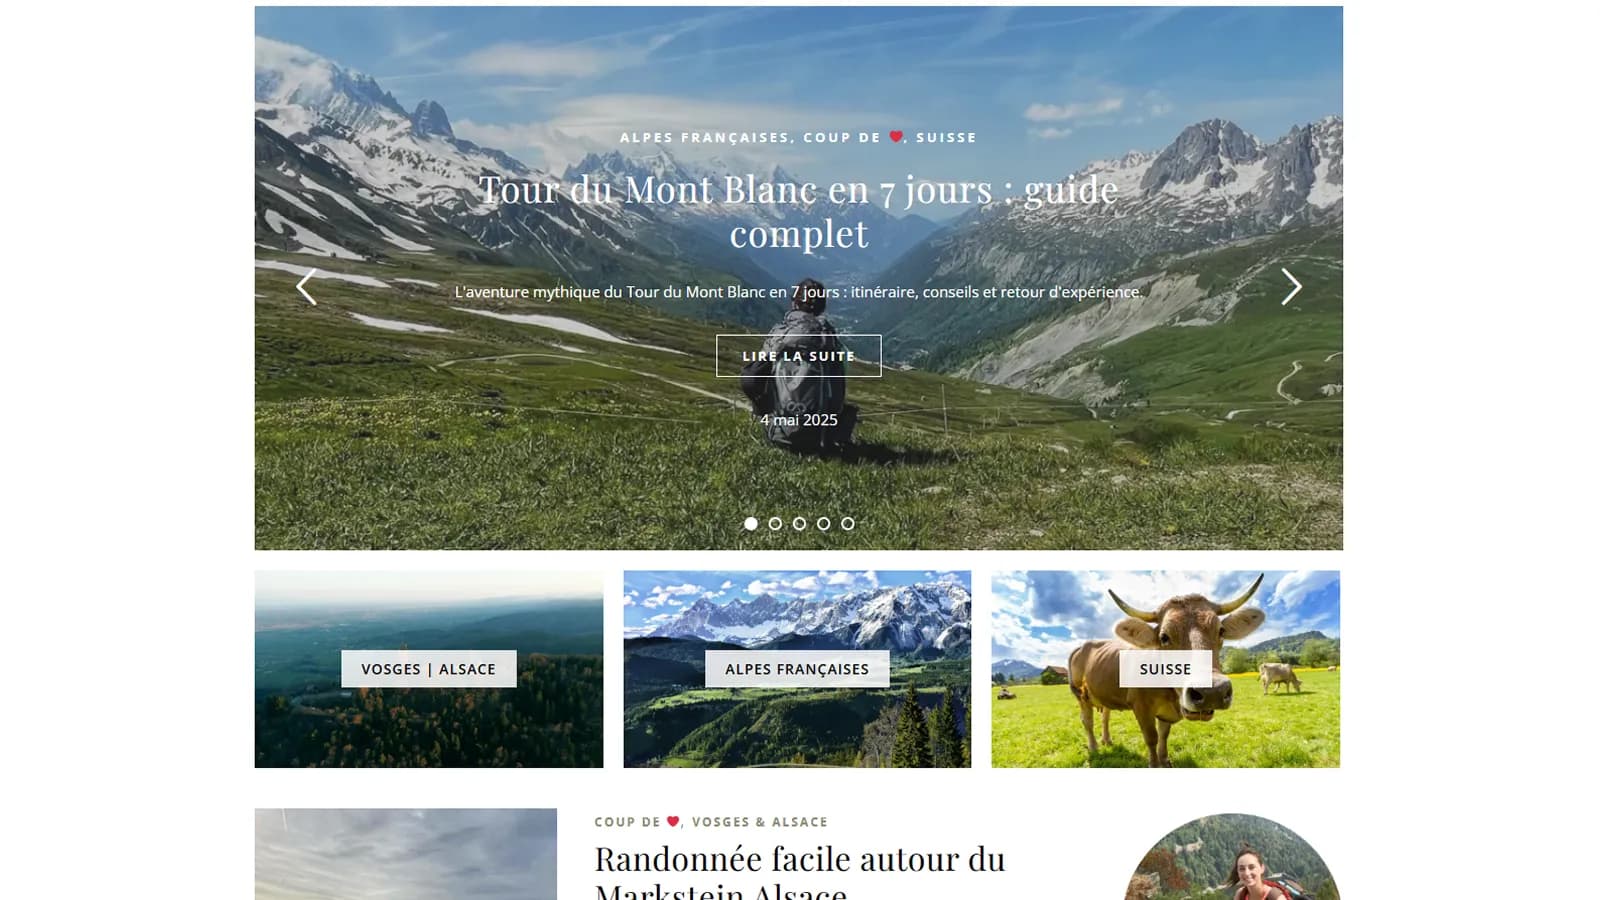This screenshot has width=1600, height=900.
Task: Click the next slide arrow
Action: (x=1291, y=287)
